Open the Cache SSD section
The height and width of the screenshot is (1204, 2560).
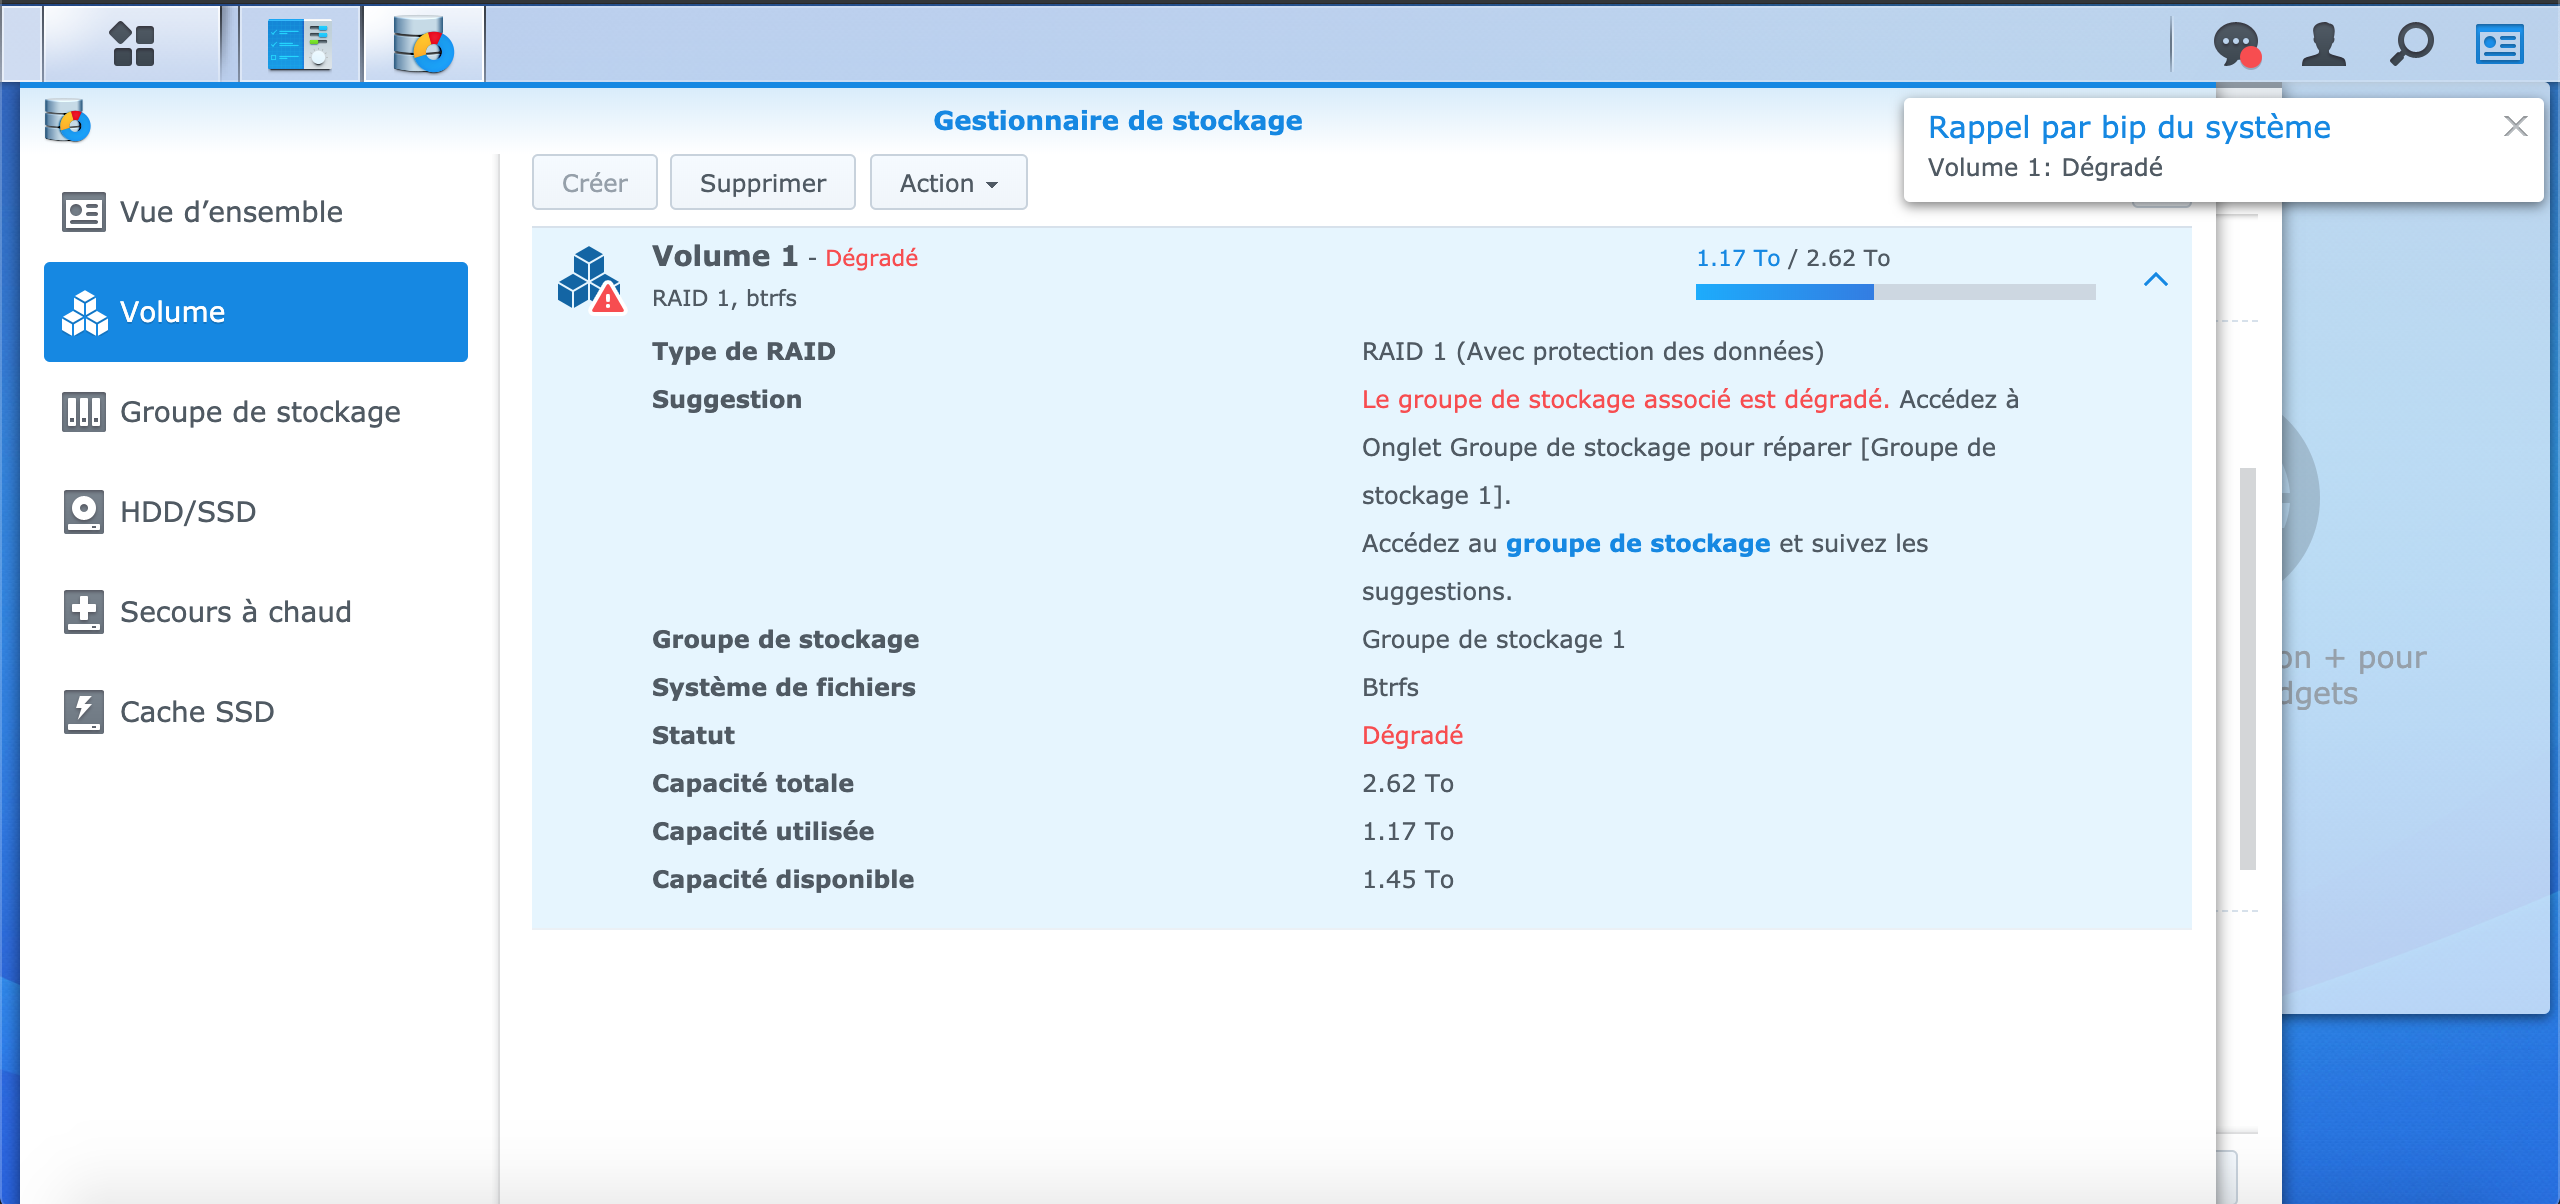(197, 712)
